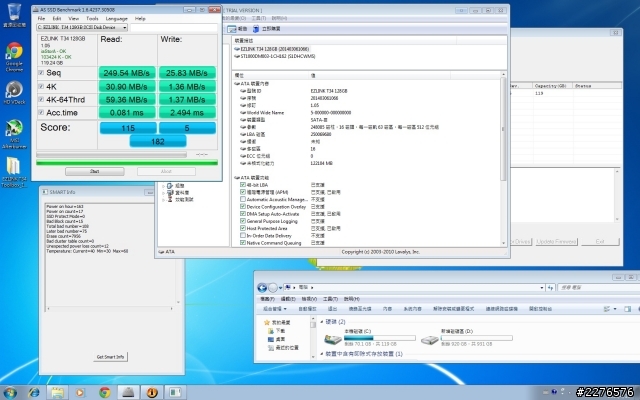
Task: Click the blue update icon in Lavalys toolbar
Action: click(x=256, y=29)
